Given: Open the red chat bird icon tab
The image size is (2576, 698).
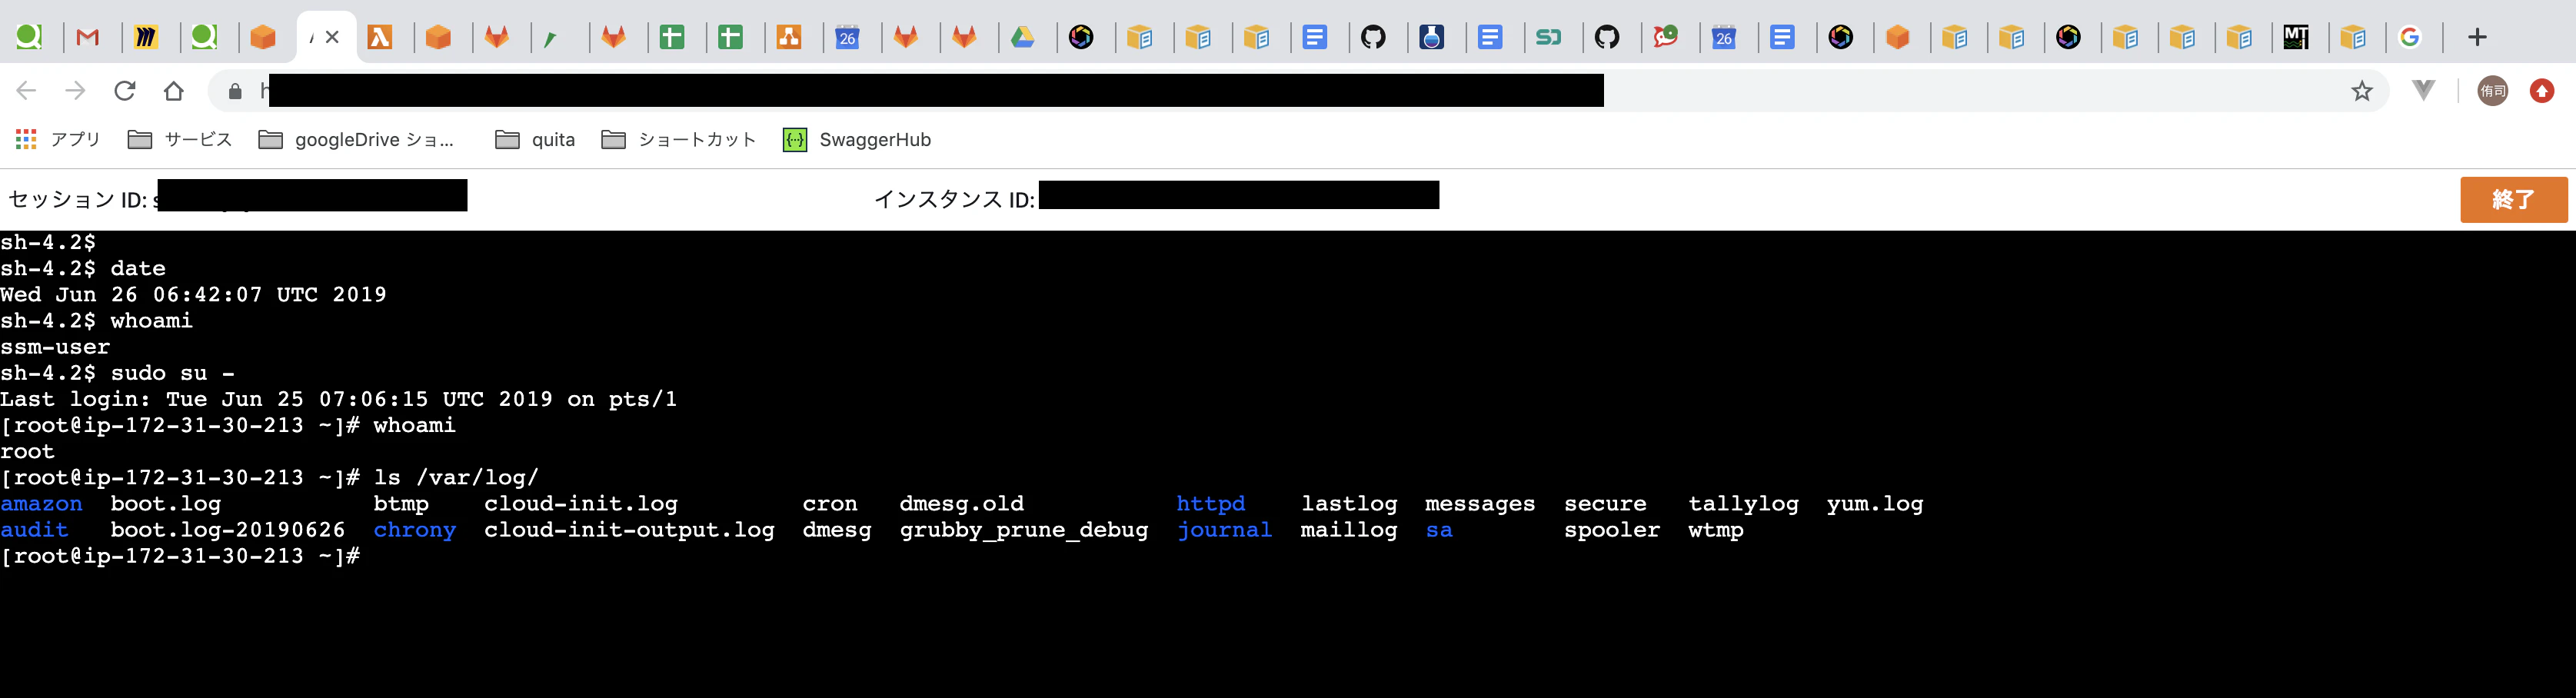Looking at the screenshot, I should click(x=1665, y=38).
